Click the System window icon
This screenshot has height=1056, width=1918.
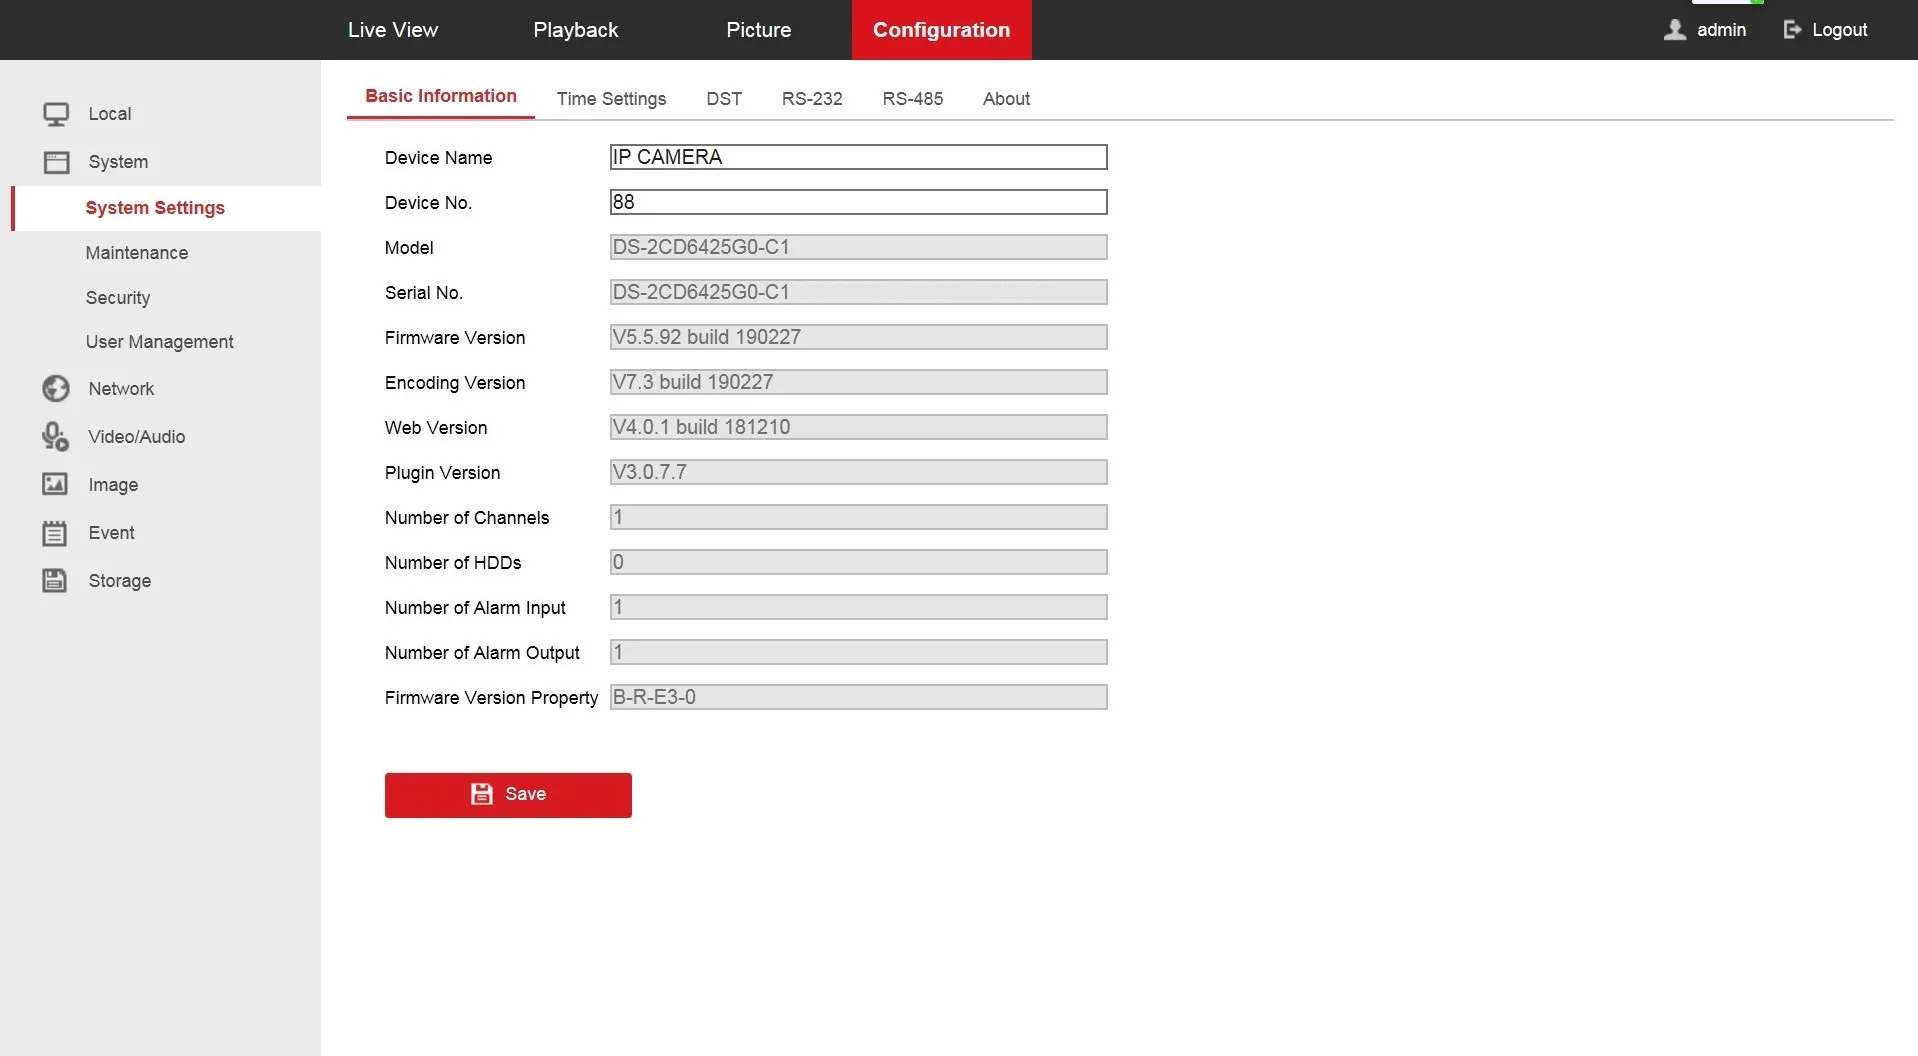tap(56, 162)
